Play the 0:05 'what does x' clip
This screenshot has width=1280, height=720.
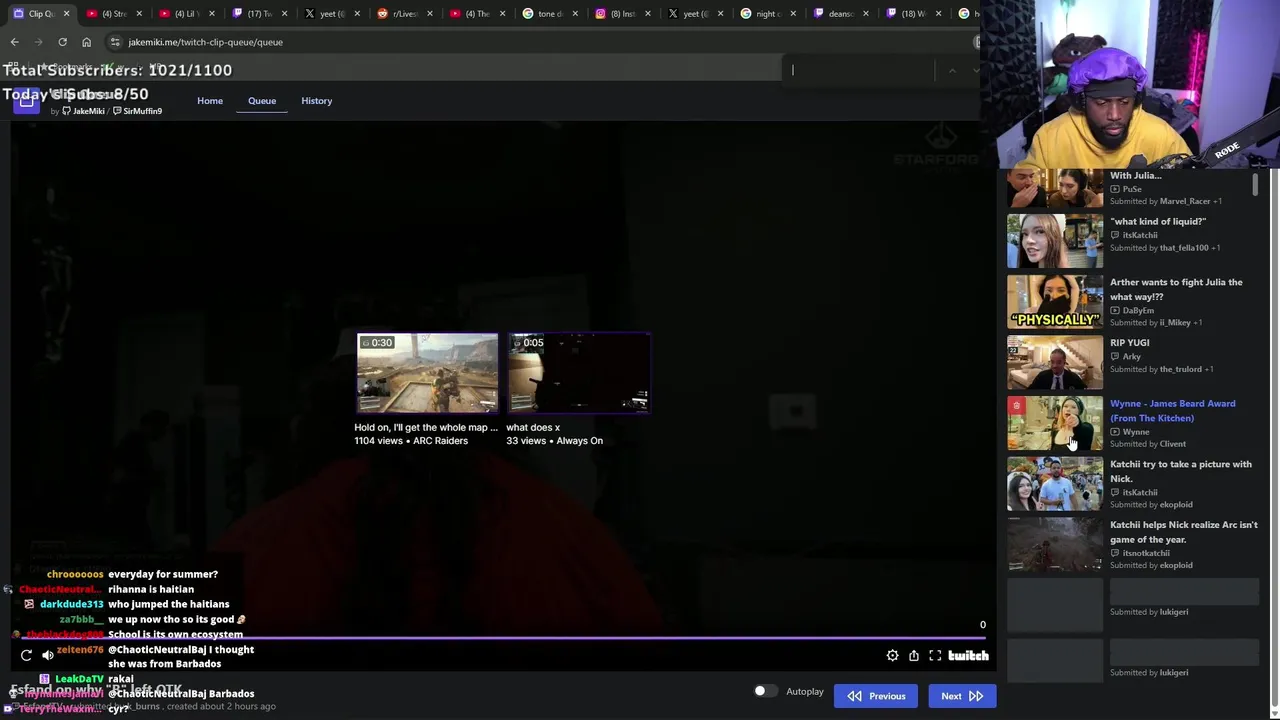click(x=579, y=373)
